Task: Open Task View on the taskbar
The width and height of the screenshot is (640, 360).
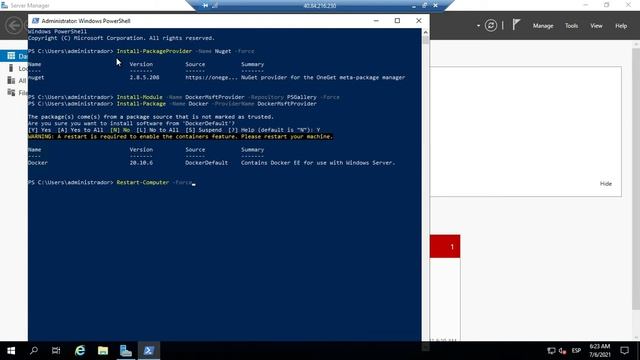Action: click(x=56, y=351)
